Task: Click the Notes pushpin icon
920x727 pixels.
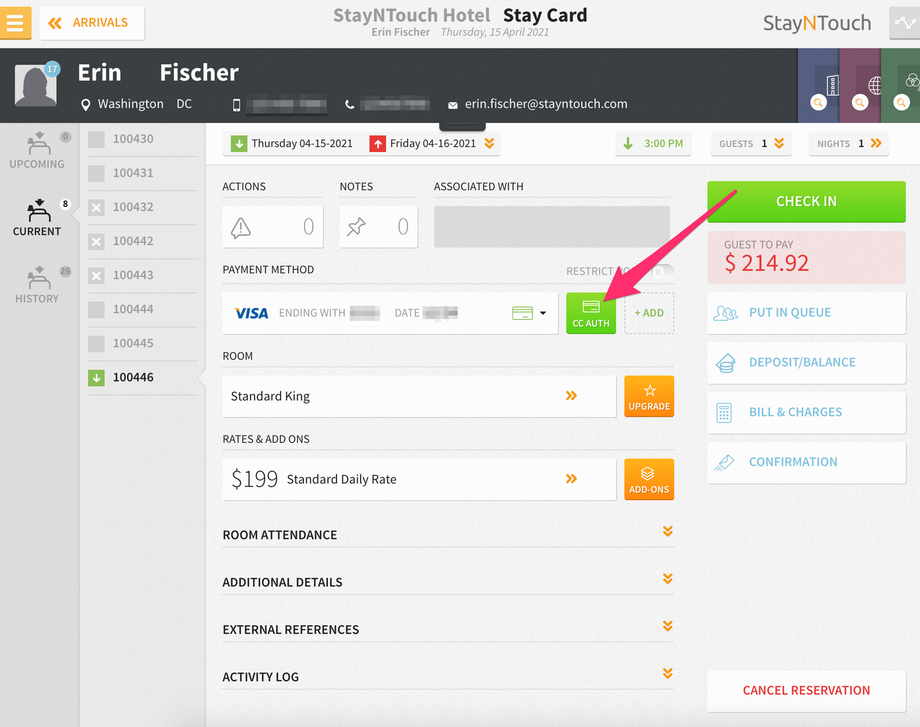Action: [x=356, y=226]
